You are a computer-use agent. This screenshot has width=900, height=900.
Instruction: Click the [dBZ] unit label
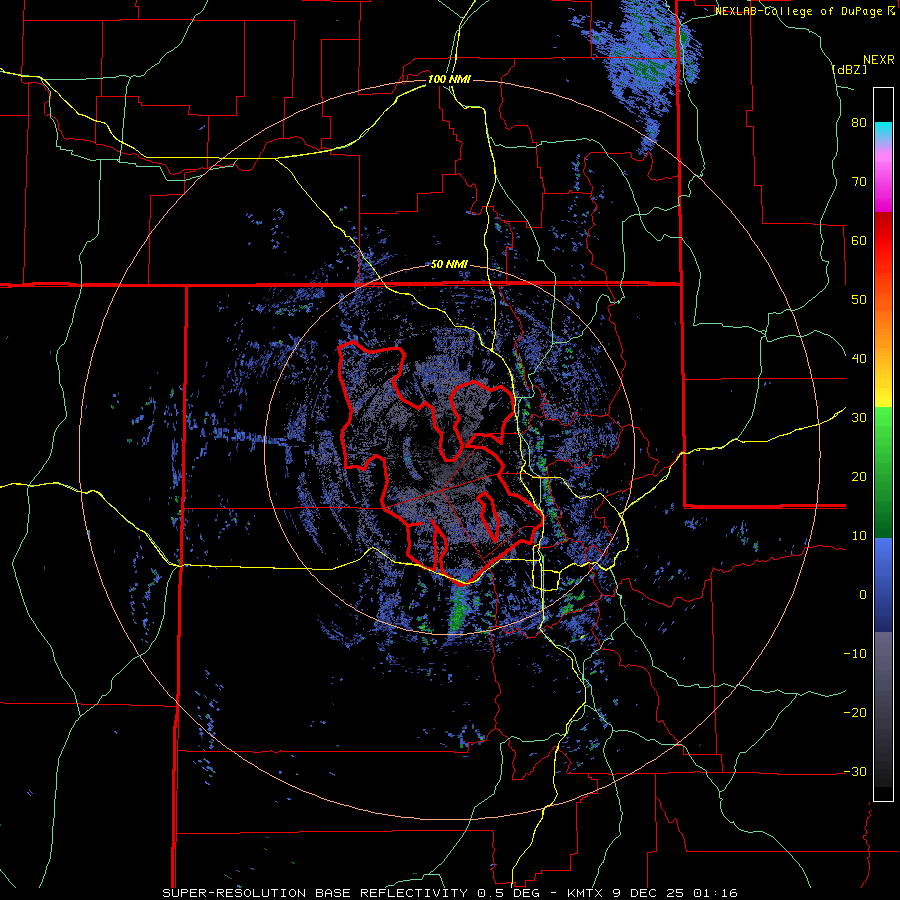(x=849, y=69)
